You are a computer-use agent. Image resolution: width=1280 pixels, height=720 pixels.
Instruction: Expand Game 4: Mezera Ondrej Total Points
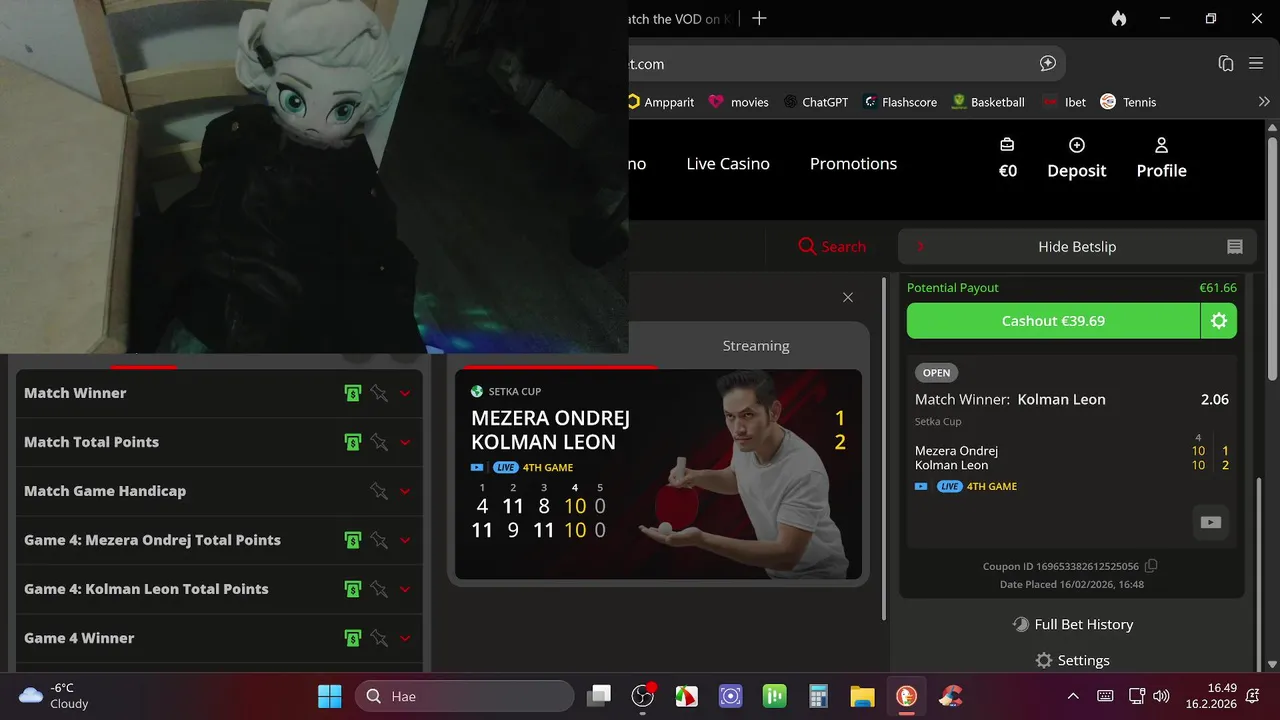[x=405, y=541]
